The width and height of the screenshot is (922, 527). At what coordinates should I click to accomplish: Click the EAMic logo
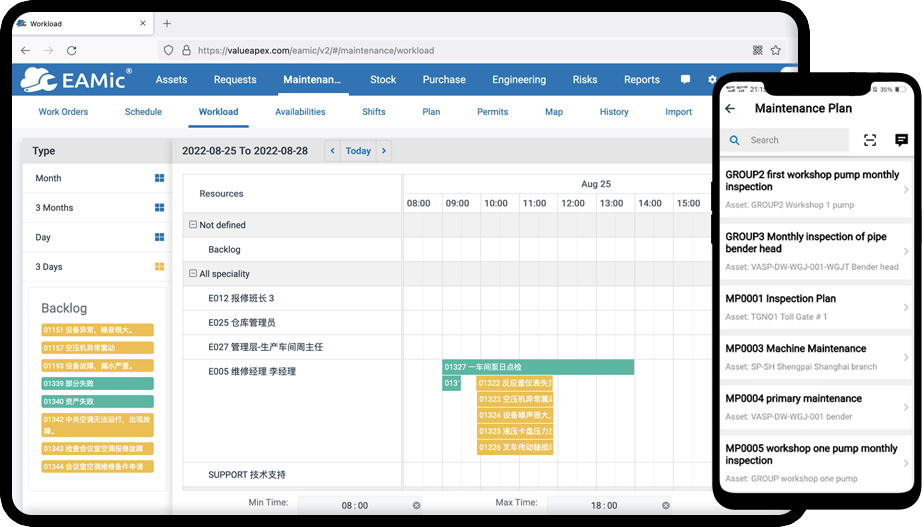click(76, 79)
